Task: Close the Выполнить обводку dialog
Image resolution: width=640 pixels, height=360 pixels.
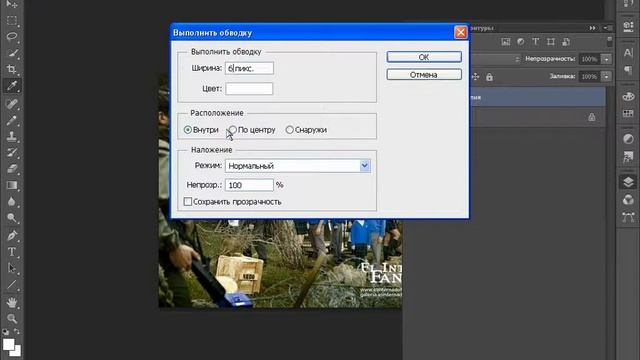Action: pos(460,32)
